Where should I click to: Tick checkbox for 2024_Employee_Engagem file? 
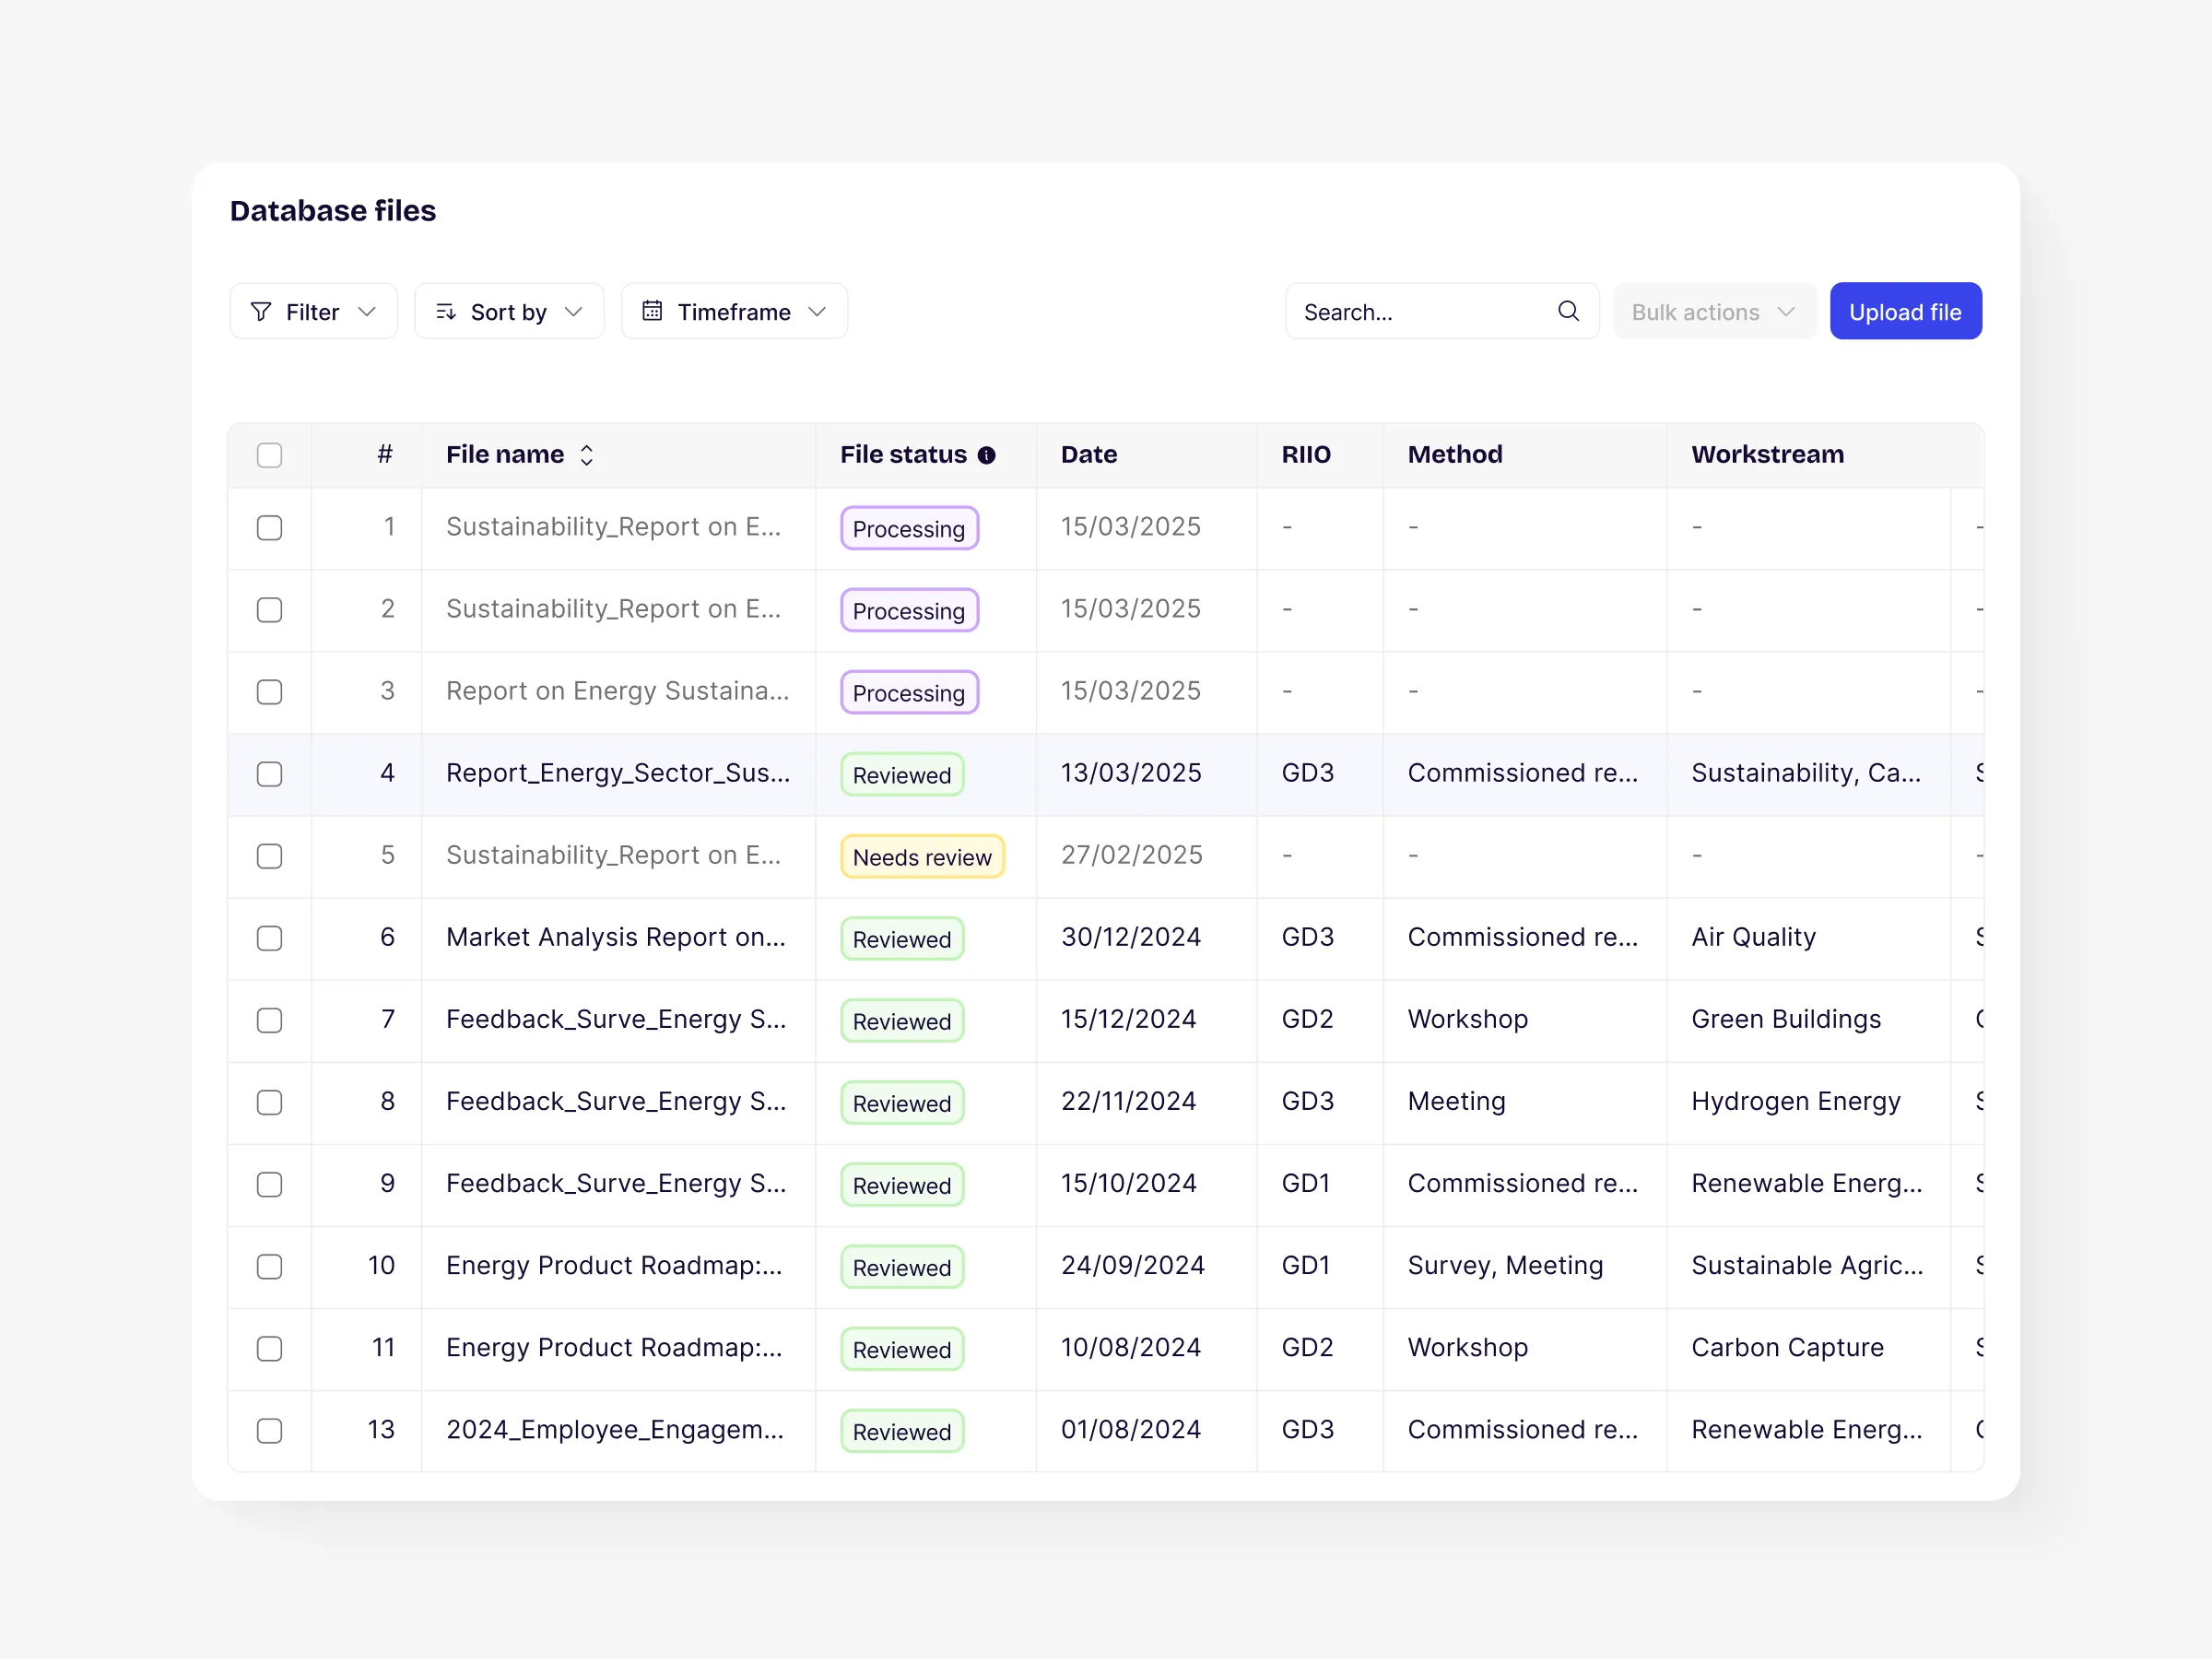(x=269, y=1431)
